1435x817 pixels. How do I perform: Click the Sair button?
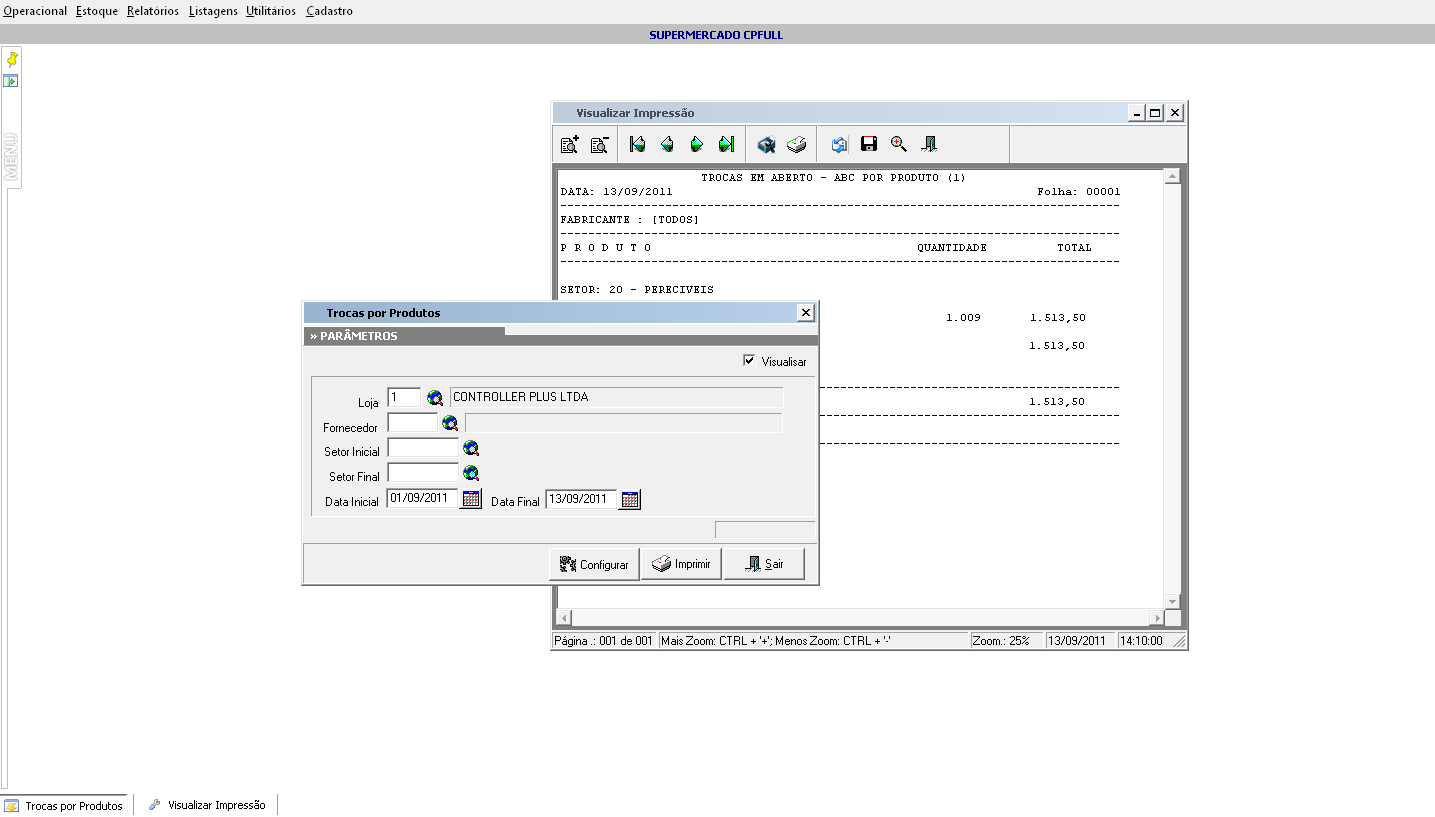[x=764, y=564]
